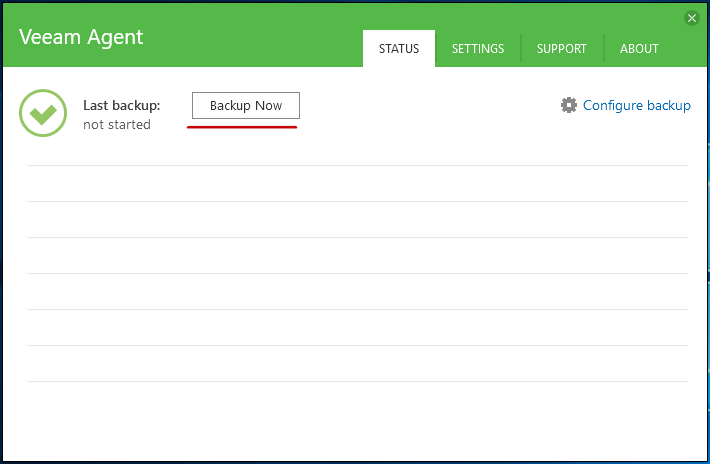The image size is (710, 464).
Task: Select the ABOUT tab
Action: pos(639,48)
